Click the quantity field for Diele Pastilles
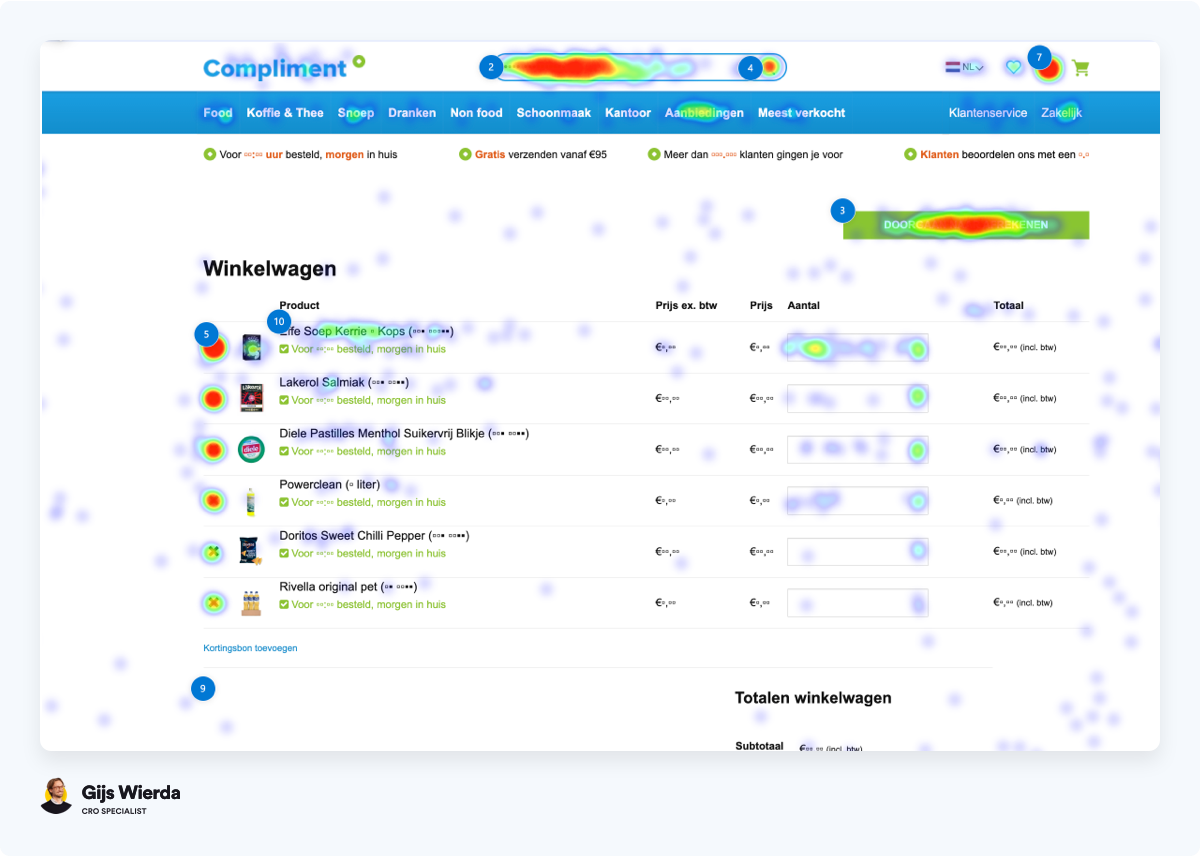The height and width of the screenshot is (856, 1200). (x=858, y=449)
